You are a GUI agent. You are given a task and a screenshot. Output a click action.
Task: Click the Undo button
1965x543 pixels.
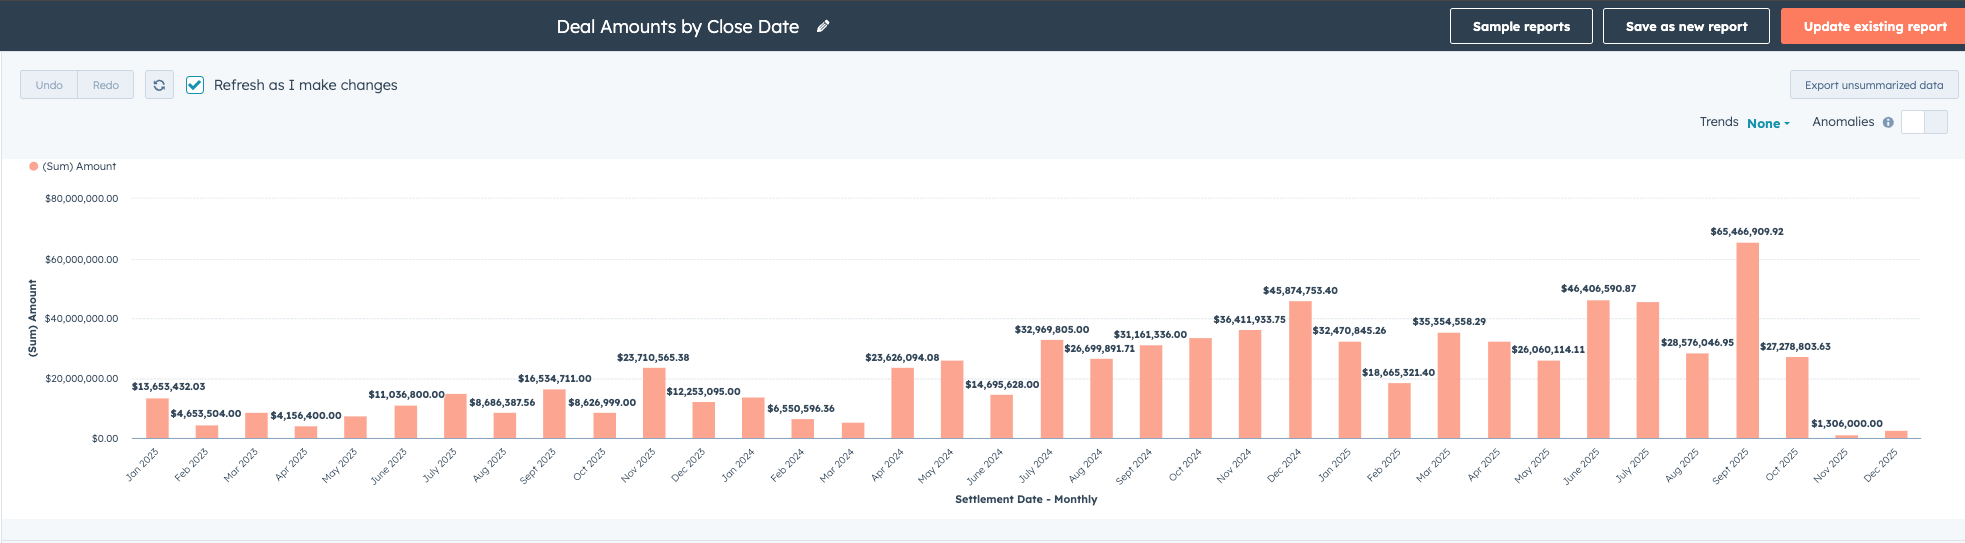(x=49, y=85)
